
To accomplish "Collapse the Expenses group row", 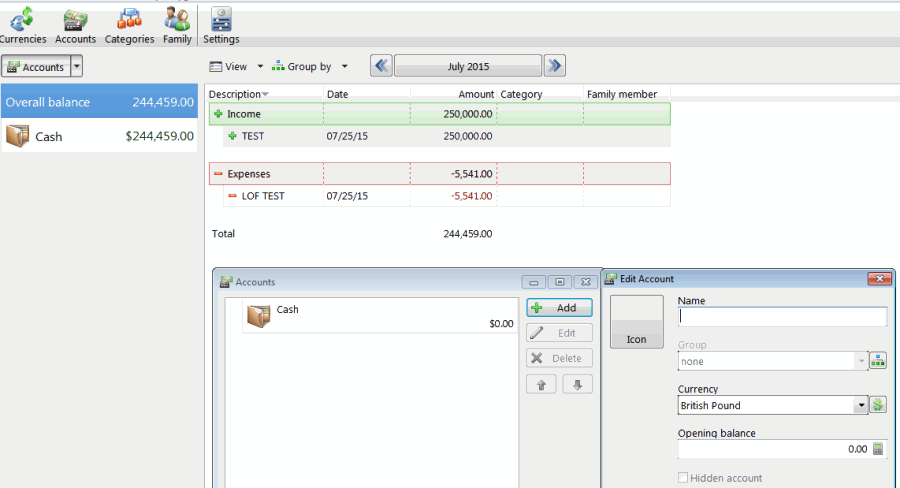I will (x=440, y=173).
